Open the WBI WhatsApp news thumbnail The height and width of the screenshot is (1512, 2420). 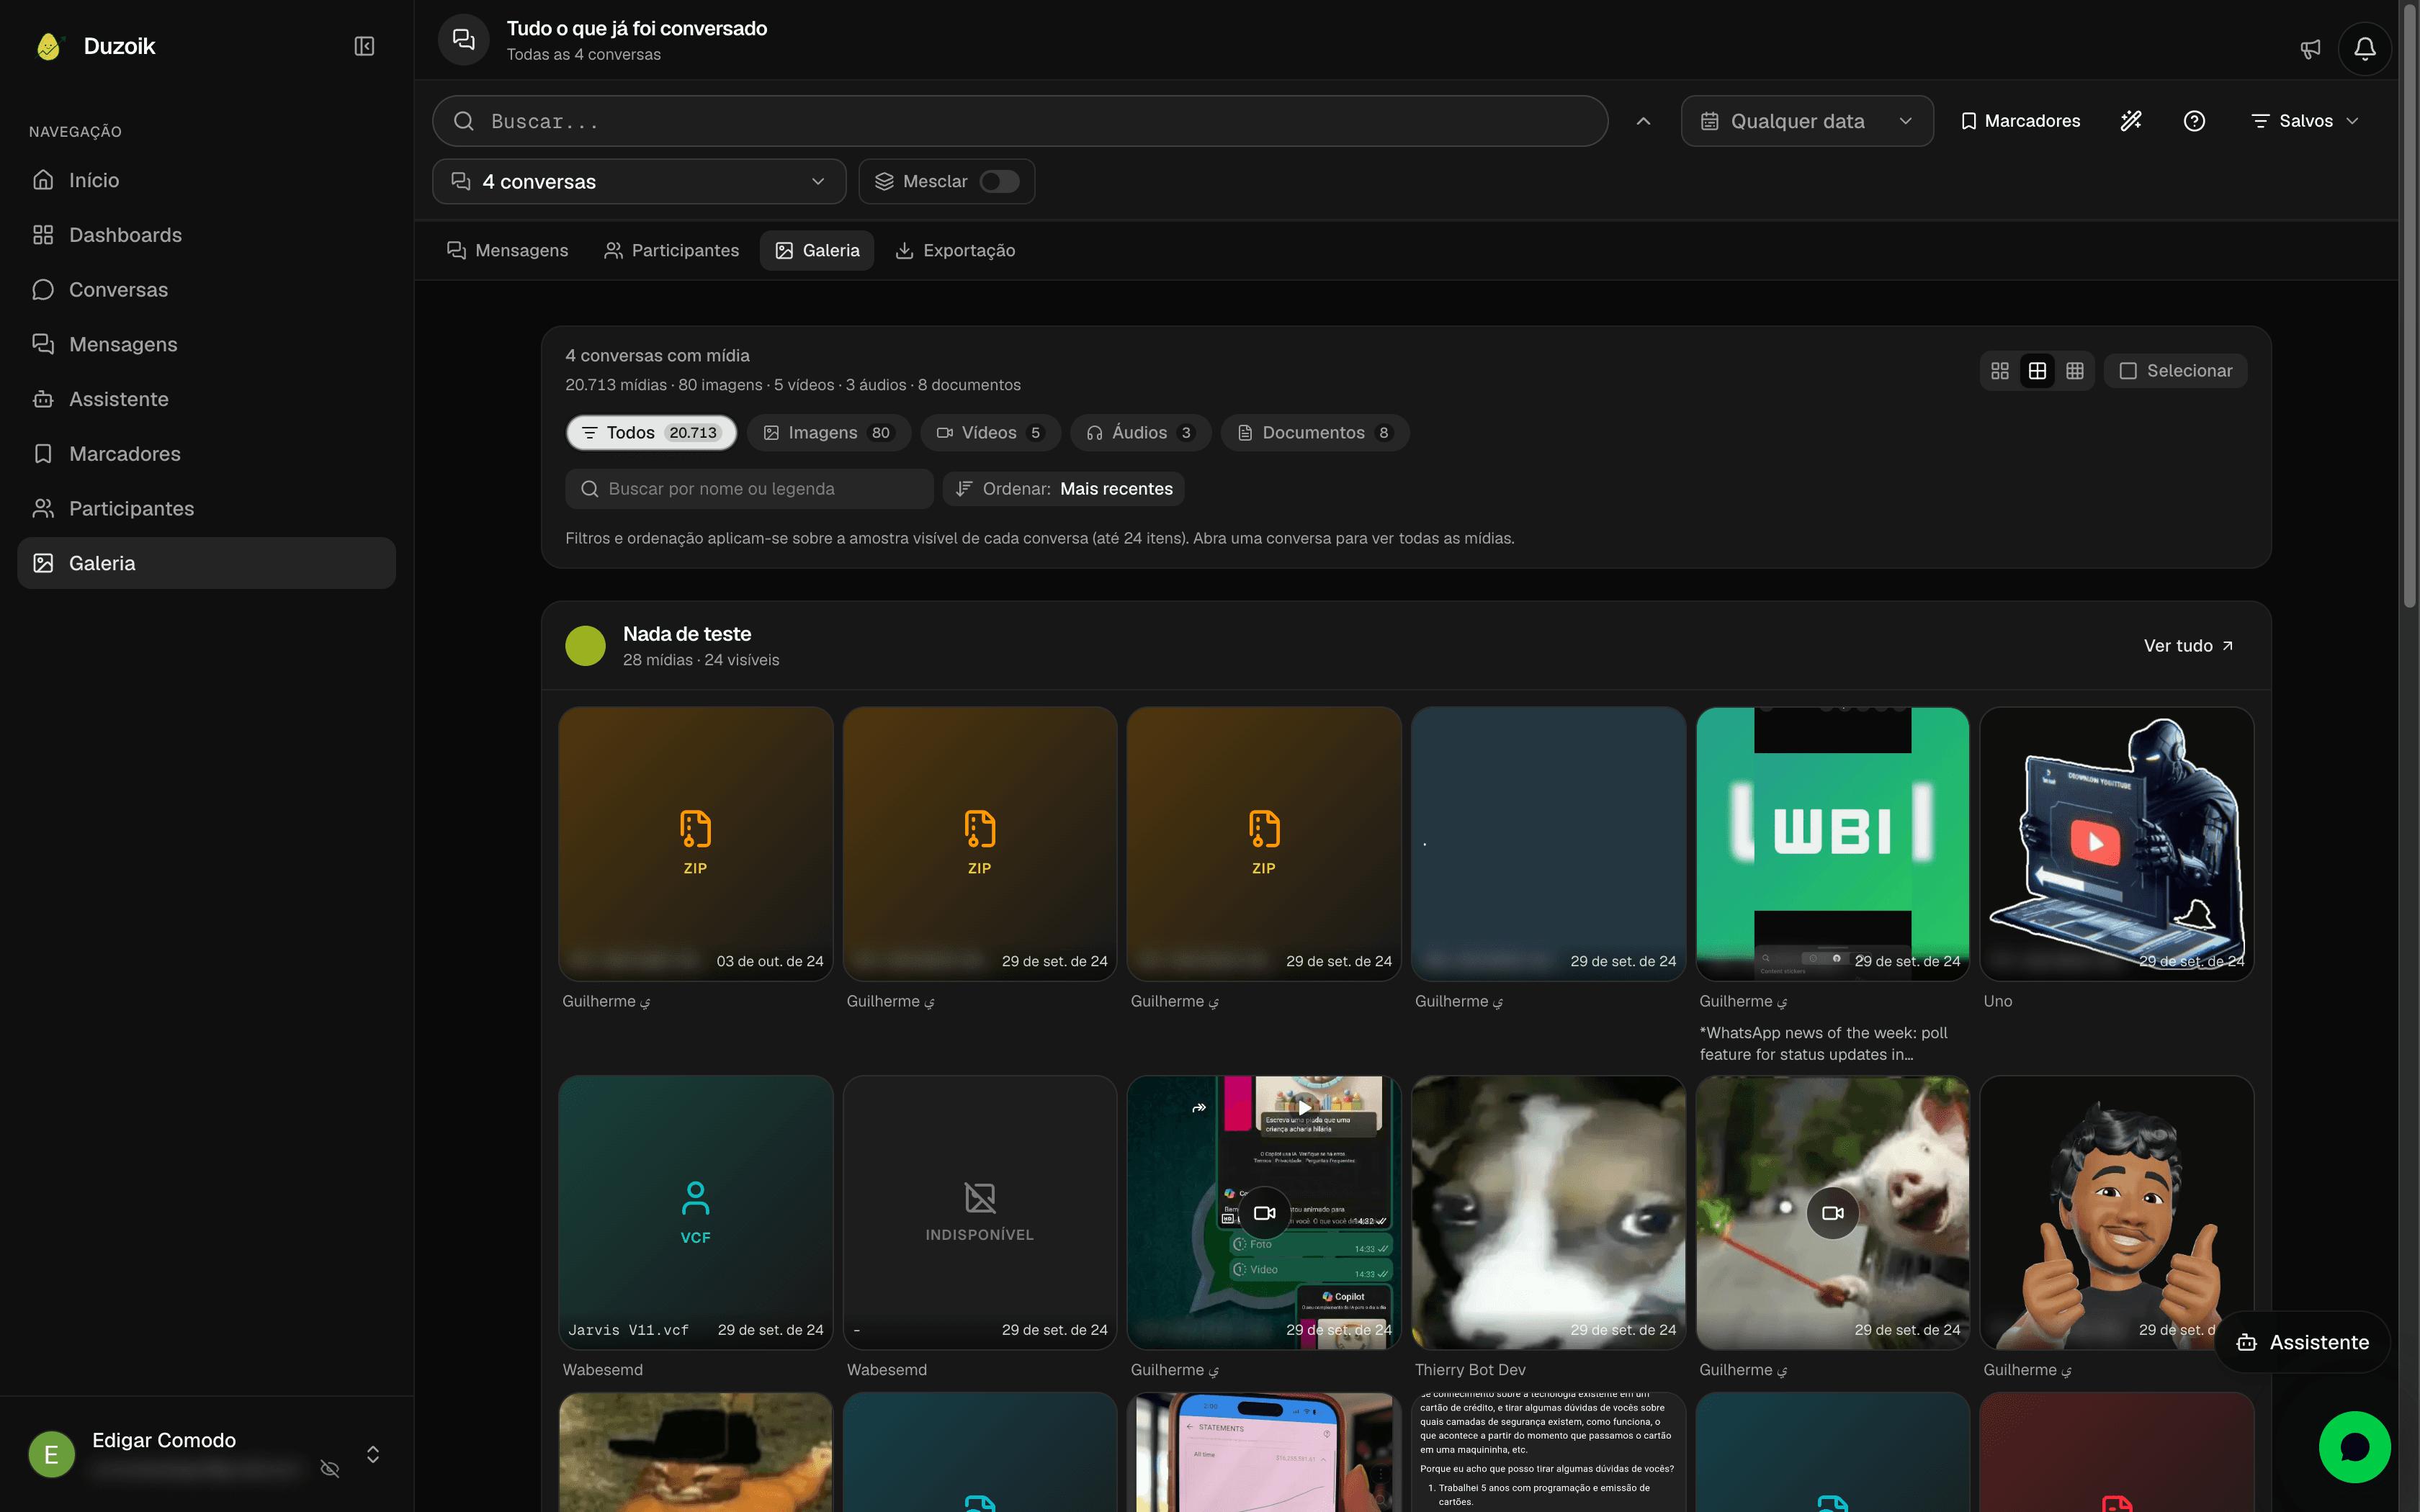tap(1833, 844)
